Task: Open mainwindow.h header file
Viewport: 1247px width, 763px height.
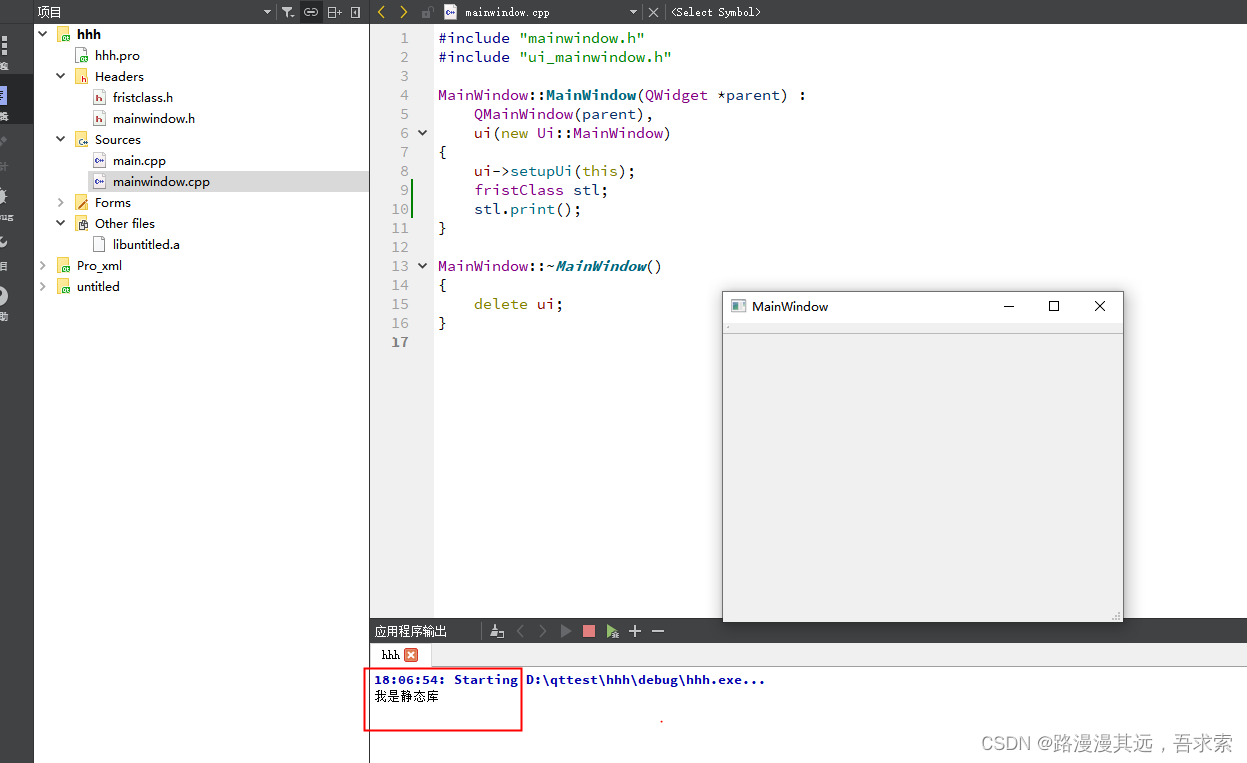Action: [153, 118]
